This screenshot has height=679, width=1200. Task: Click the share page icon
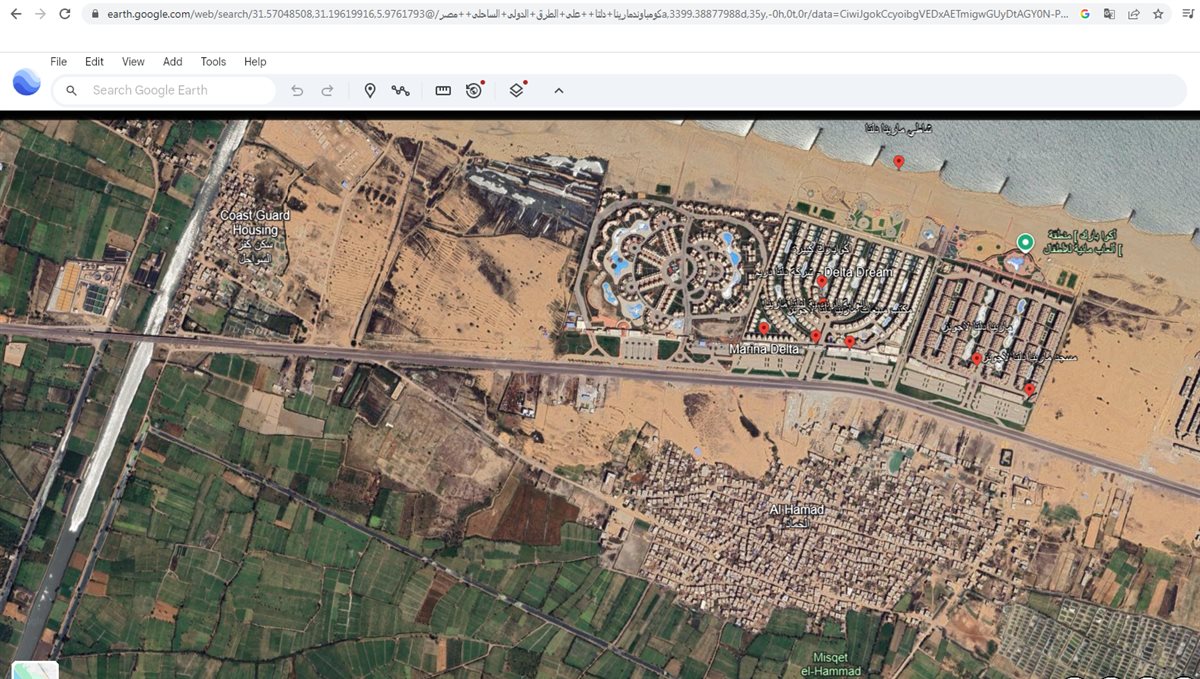[1133, 14]
